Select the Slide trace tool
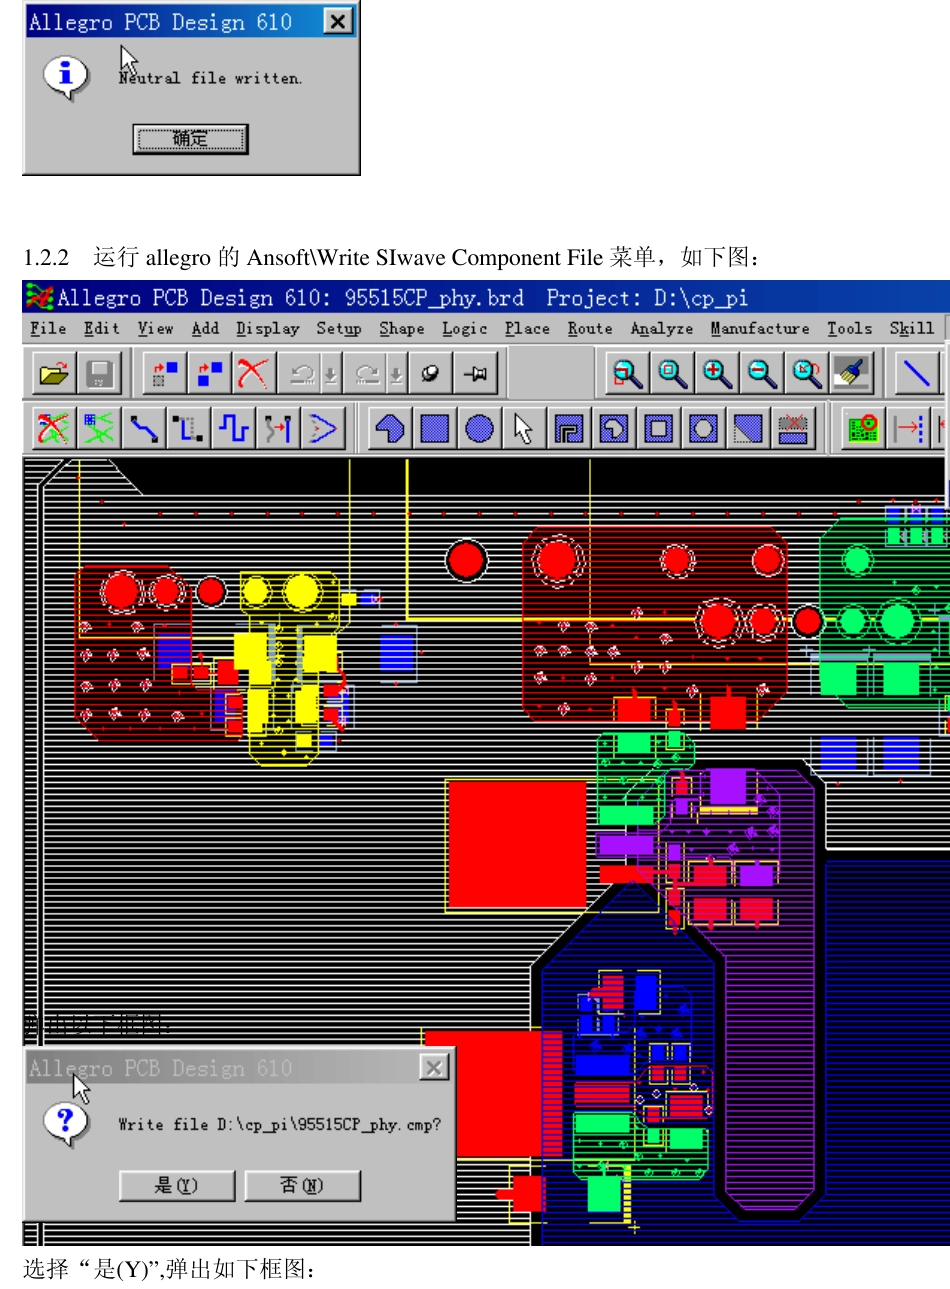The width and height of the screenshot is (950, 1289). [188, 429]
